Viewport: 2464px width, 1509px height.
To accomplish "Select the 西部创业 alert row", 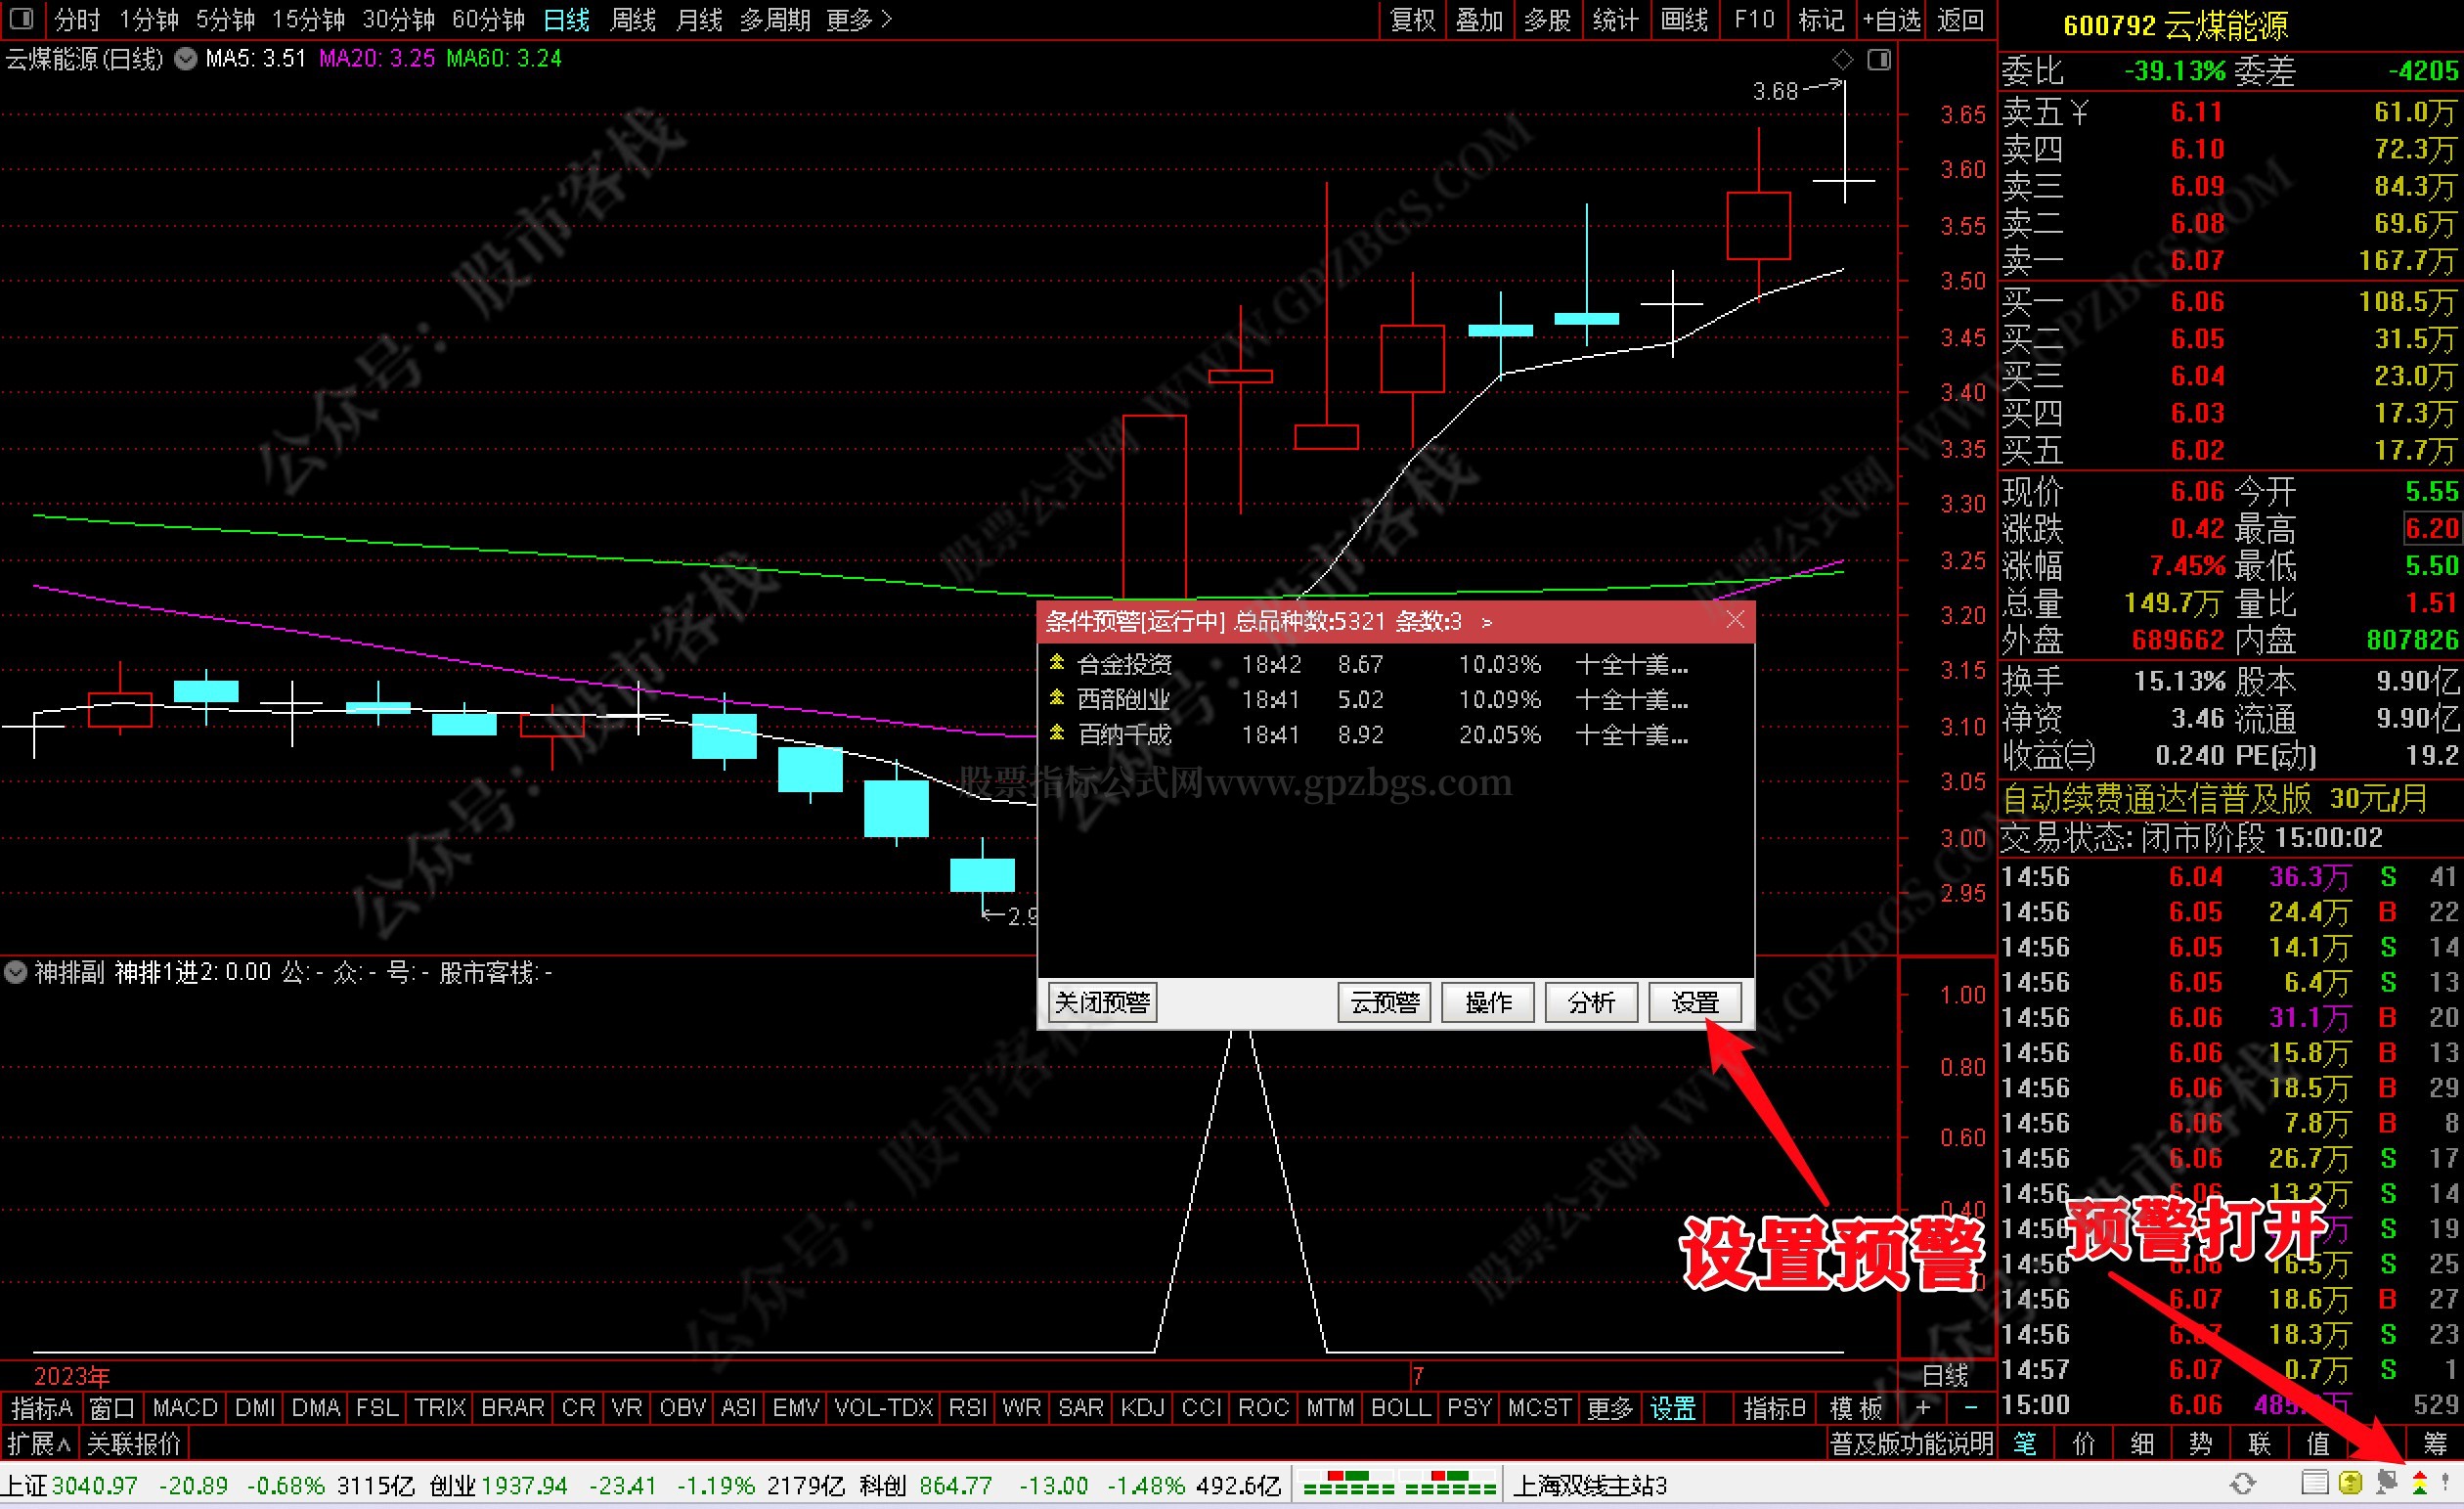I will click(1395, 699).
